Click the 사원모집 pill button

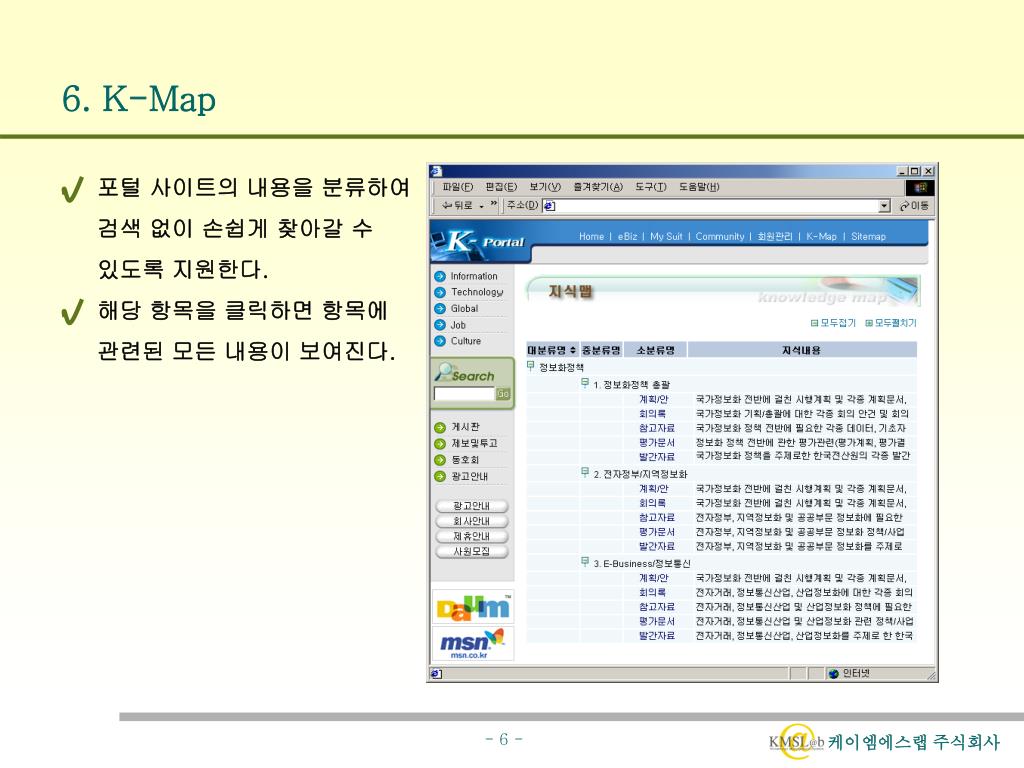[472, 551]
